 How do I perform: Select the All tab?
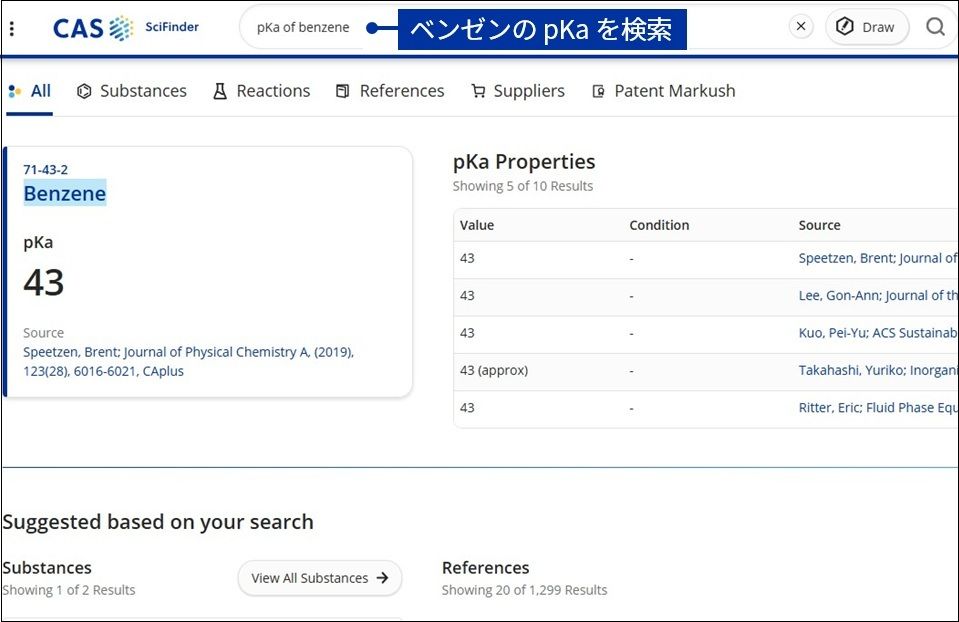point(30,91)
